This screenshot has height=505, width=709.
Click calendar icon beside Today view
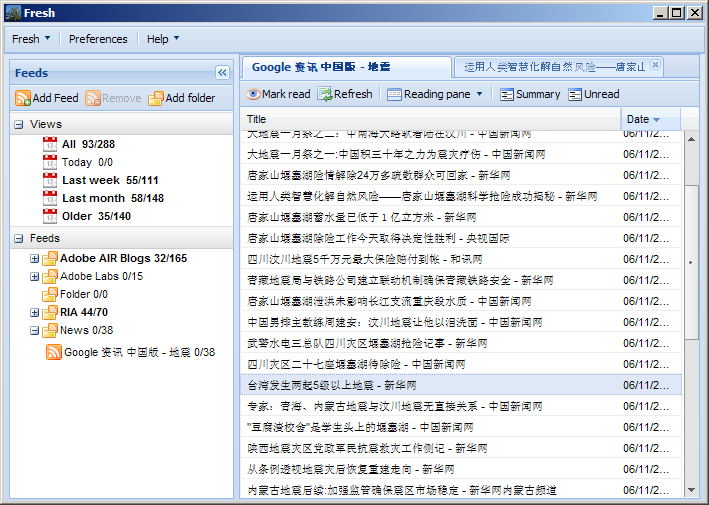pos(50,162)
